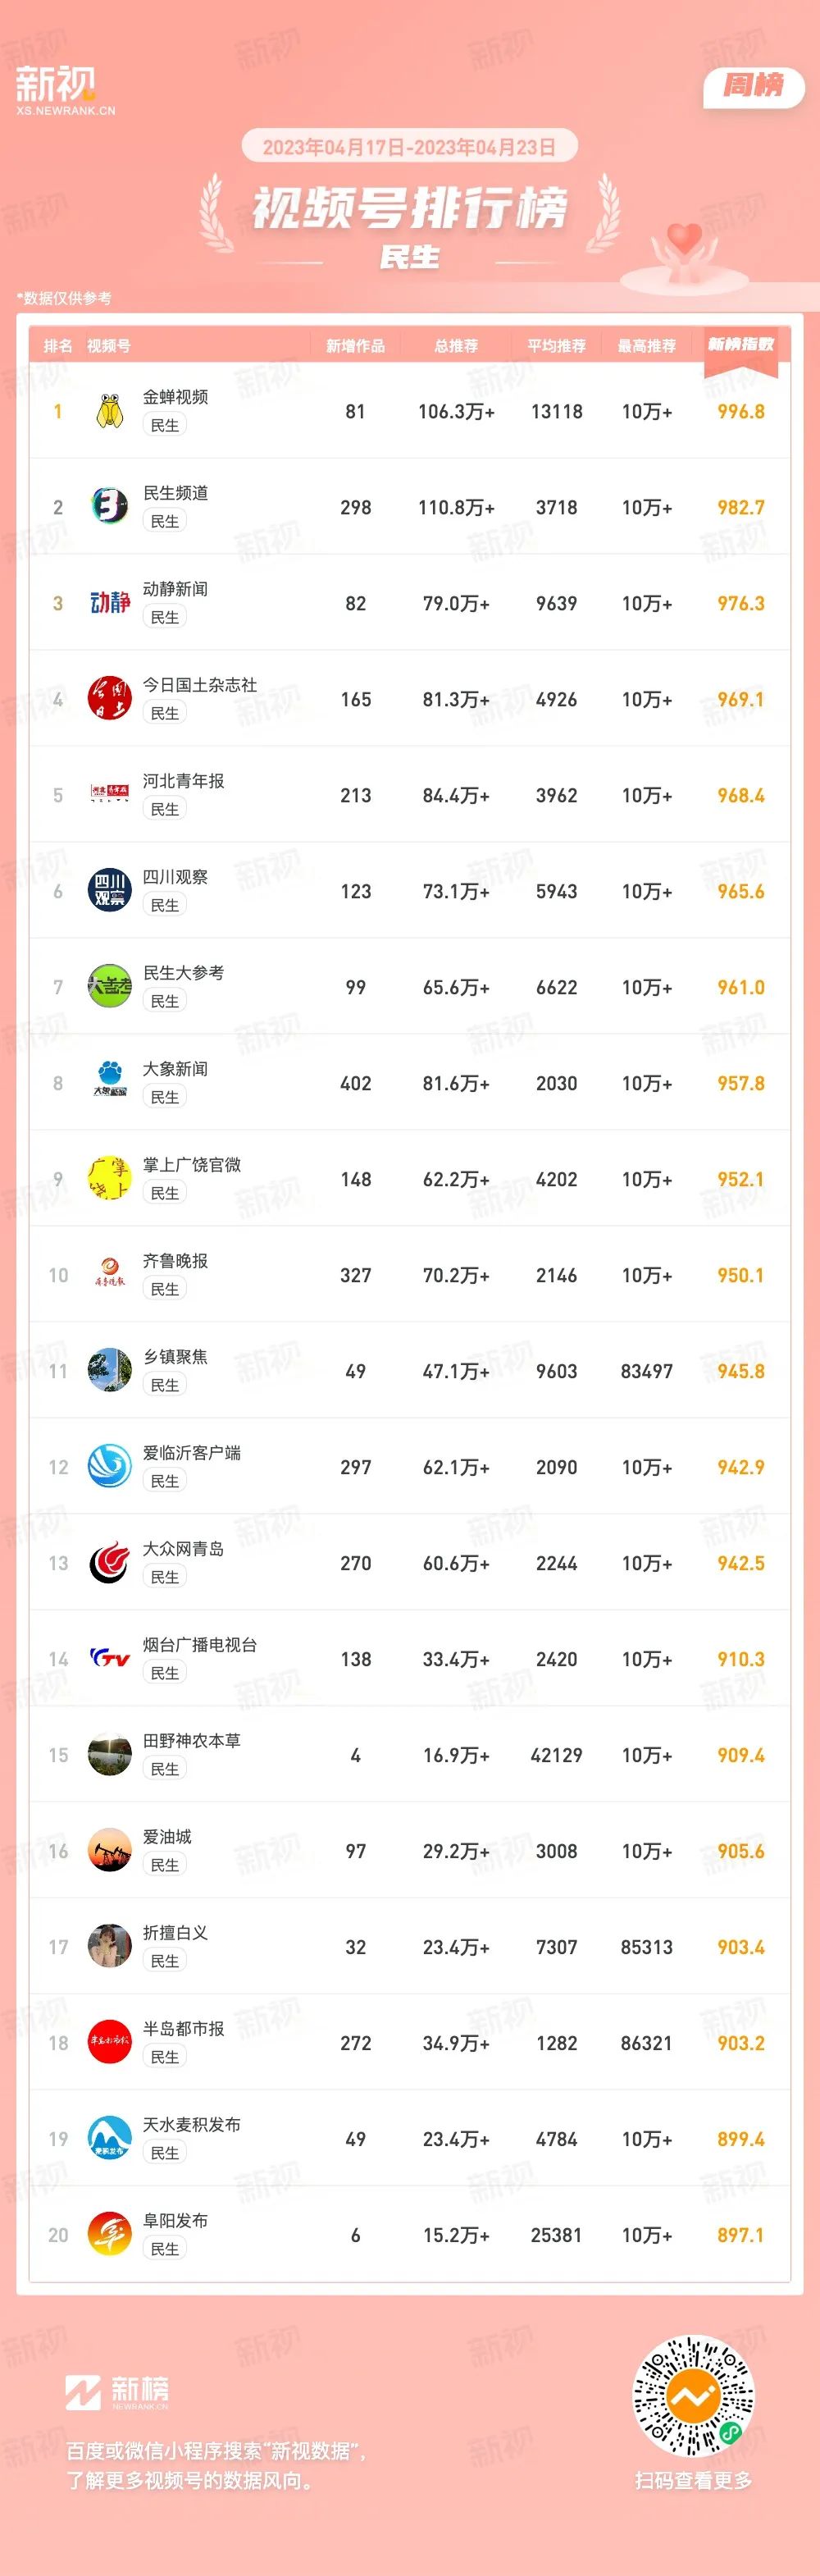Click the 金蝉视频 cicada avatar icon

coord(110,411)
